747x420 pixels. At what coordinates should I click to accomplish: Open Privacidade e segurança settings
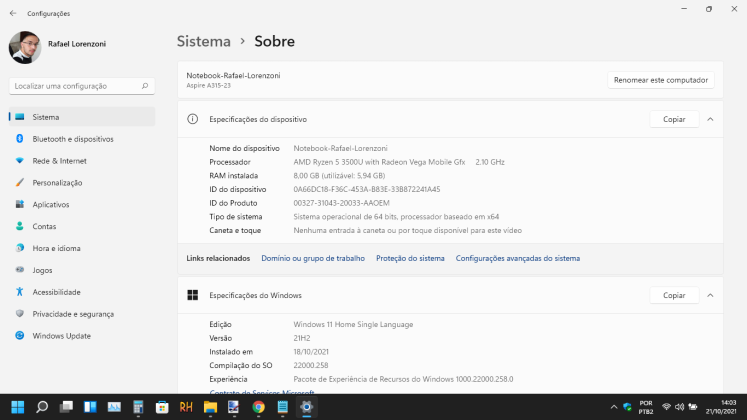click(x=82, y=314)
